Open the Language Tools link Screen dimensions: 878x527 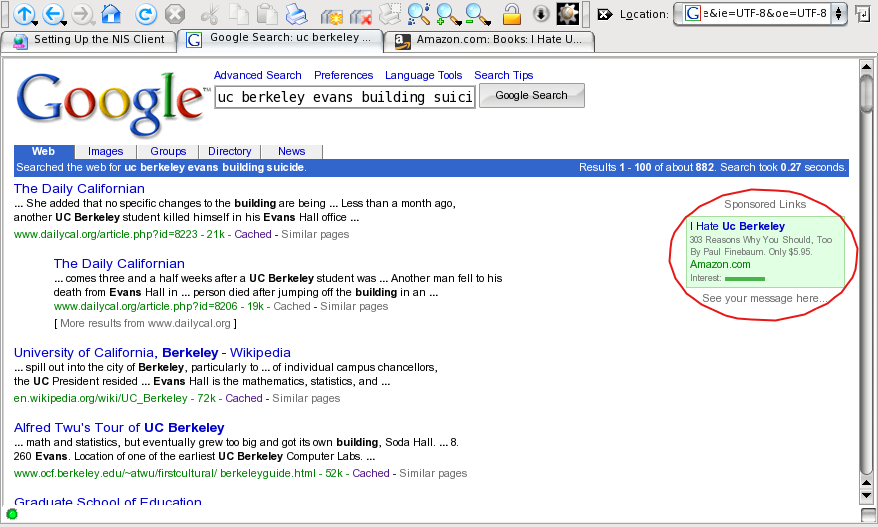click(423, 75)
